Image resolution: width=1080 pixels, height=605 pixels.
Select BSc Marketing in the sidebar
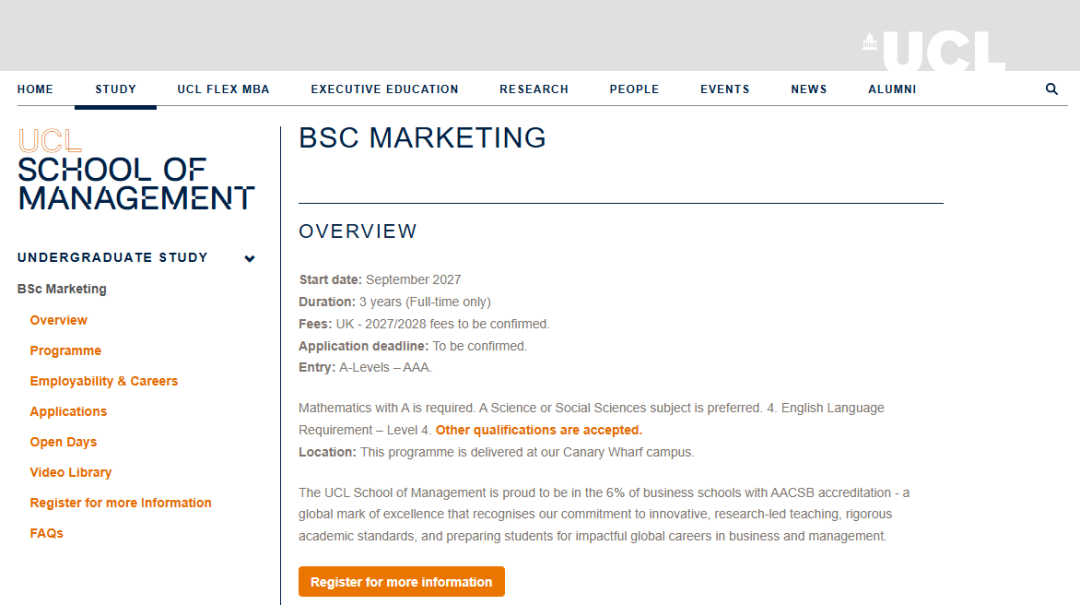tap(62, 289)
